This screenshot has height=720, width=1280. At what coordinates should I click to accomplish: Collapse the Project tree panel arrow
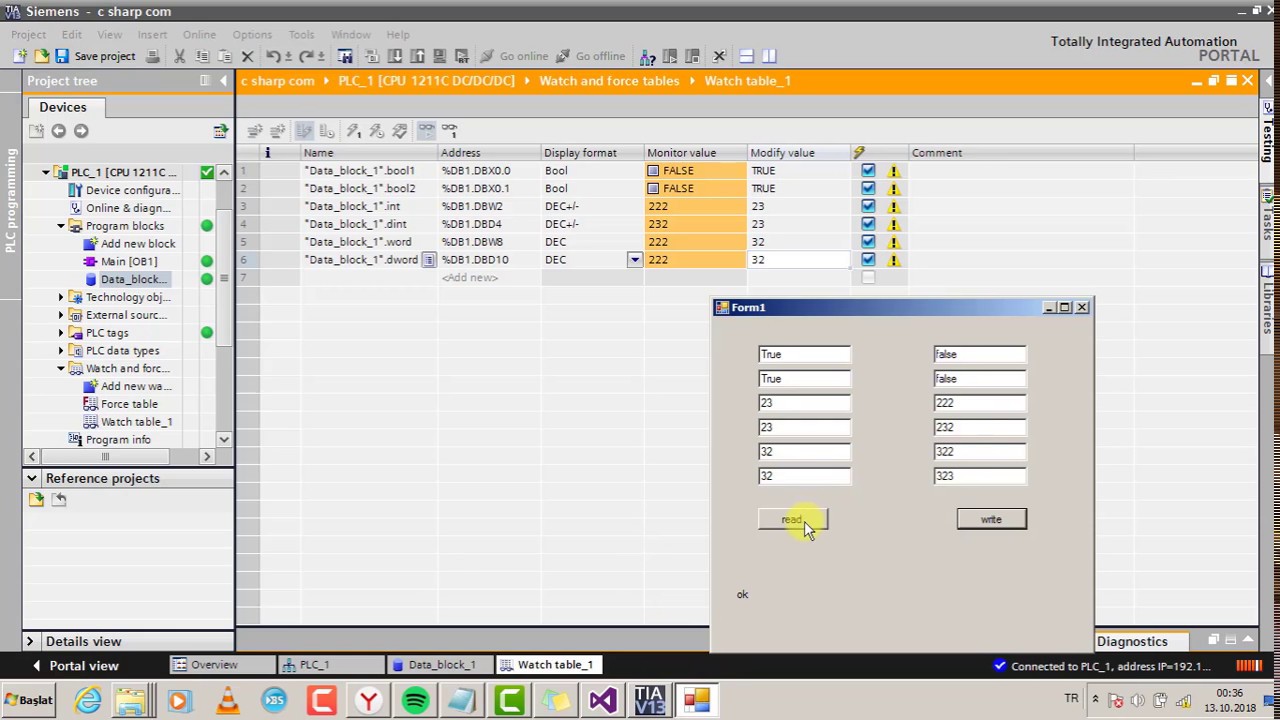(x=223, y=80)
